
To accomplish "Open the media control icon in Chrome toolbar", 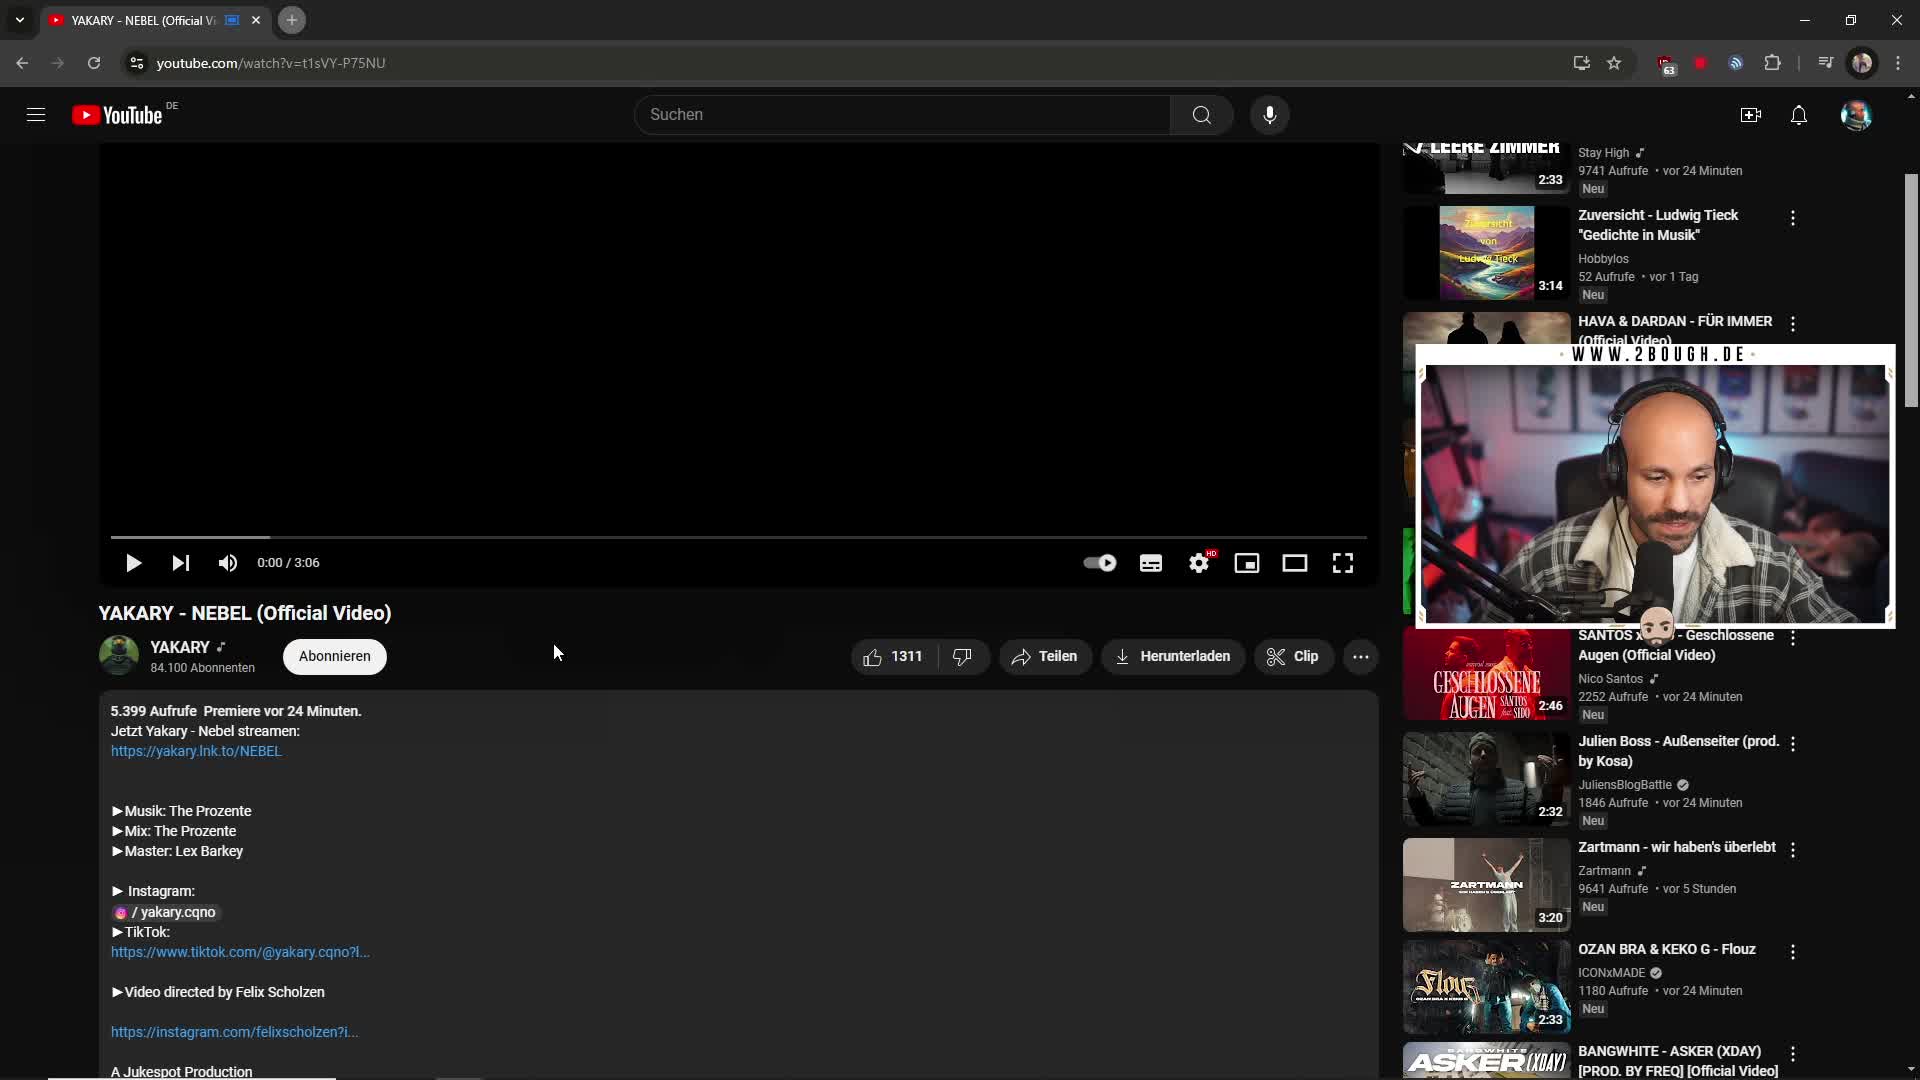I will pyautogui.click(x=1825, y=63).
